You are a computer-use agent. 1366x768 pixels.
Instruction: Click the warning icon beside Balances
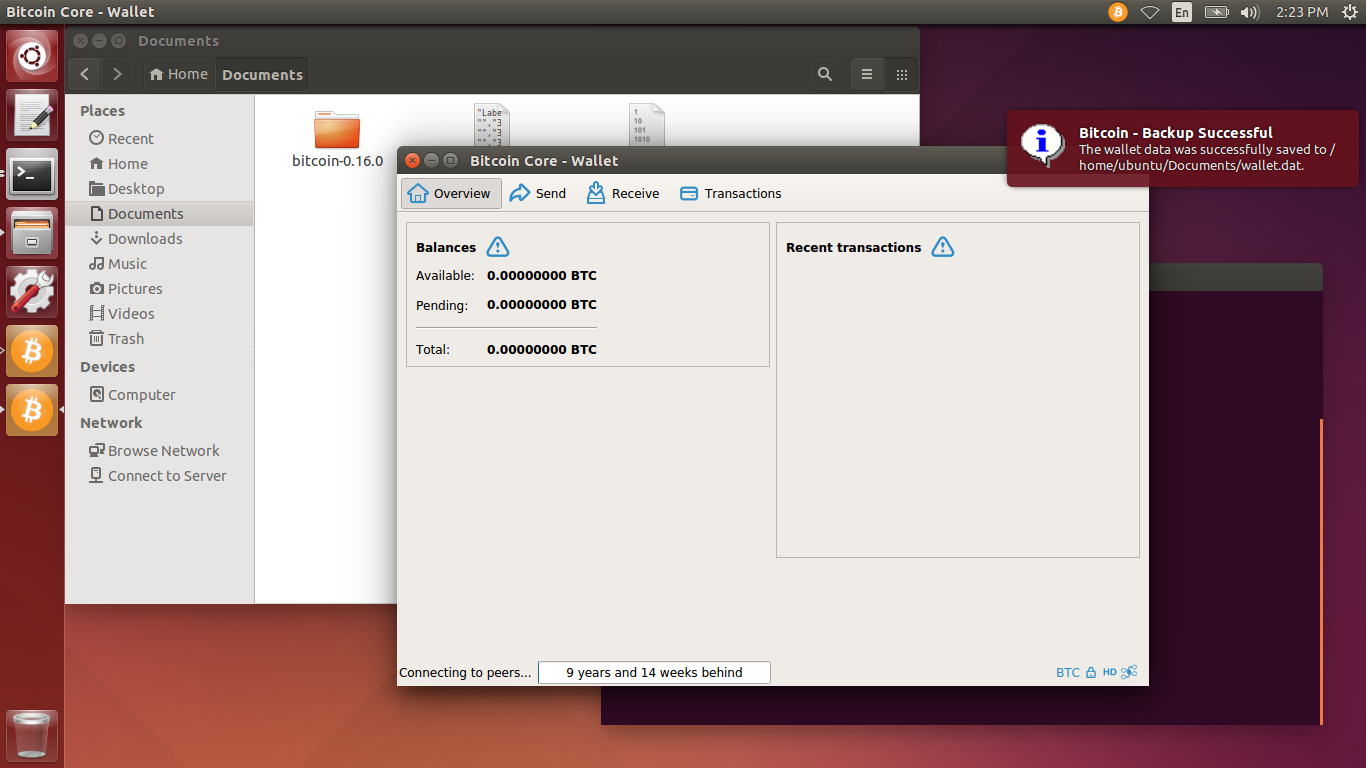pos(498,247)
